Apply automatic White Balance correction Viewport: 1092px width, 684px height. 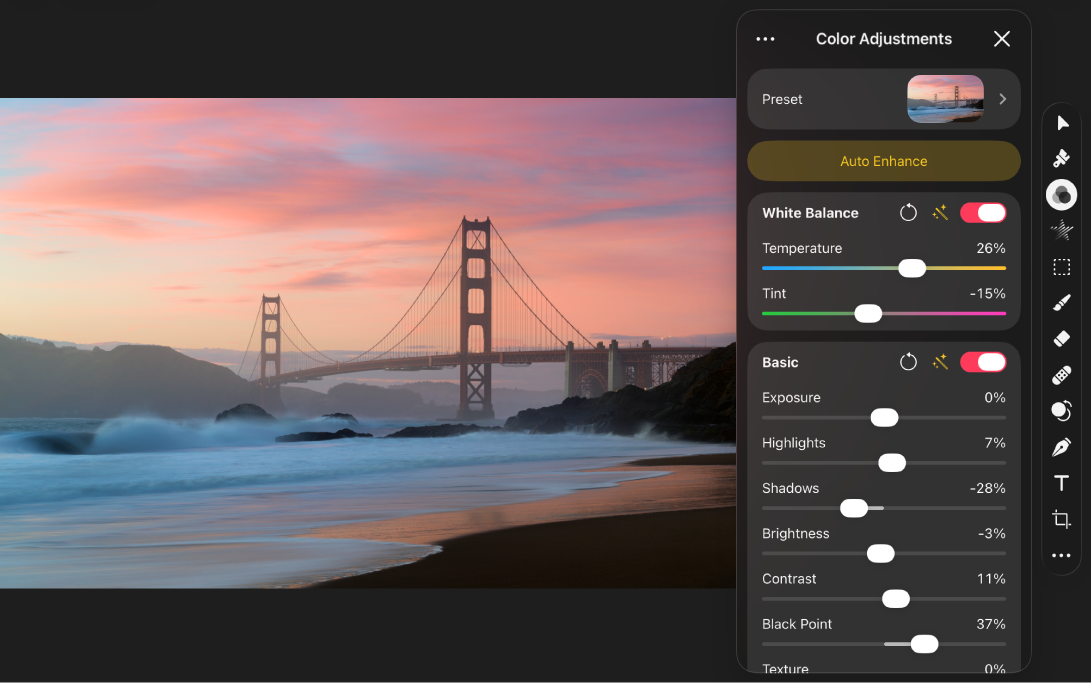coord(940,212)
